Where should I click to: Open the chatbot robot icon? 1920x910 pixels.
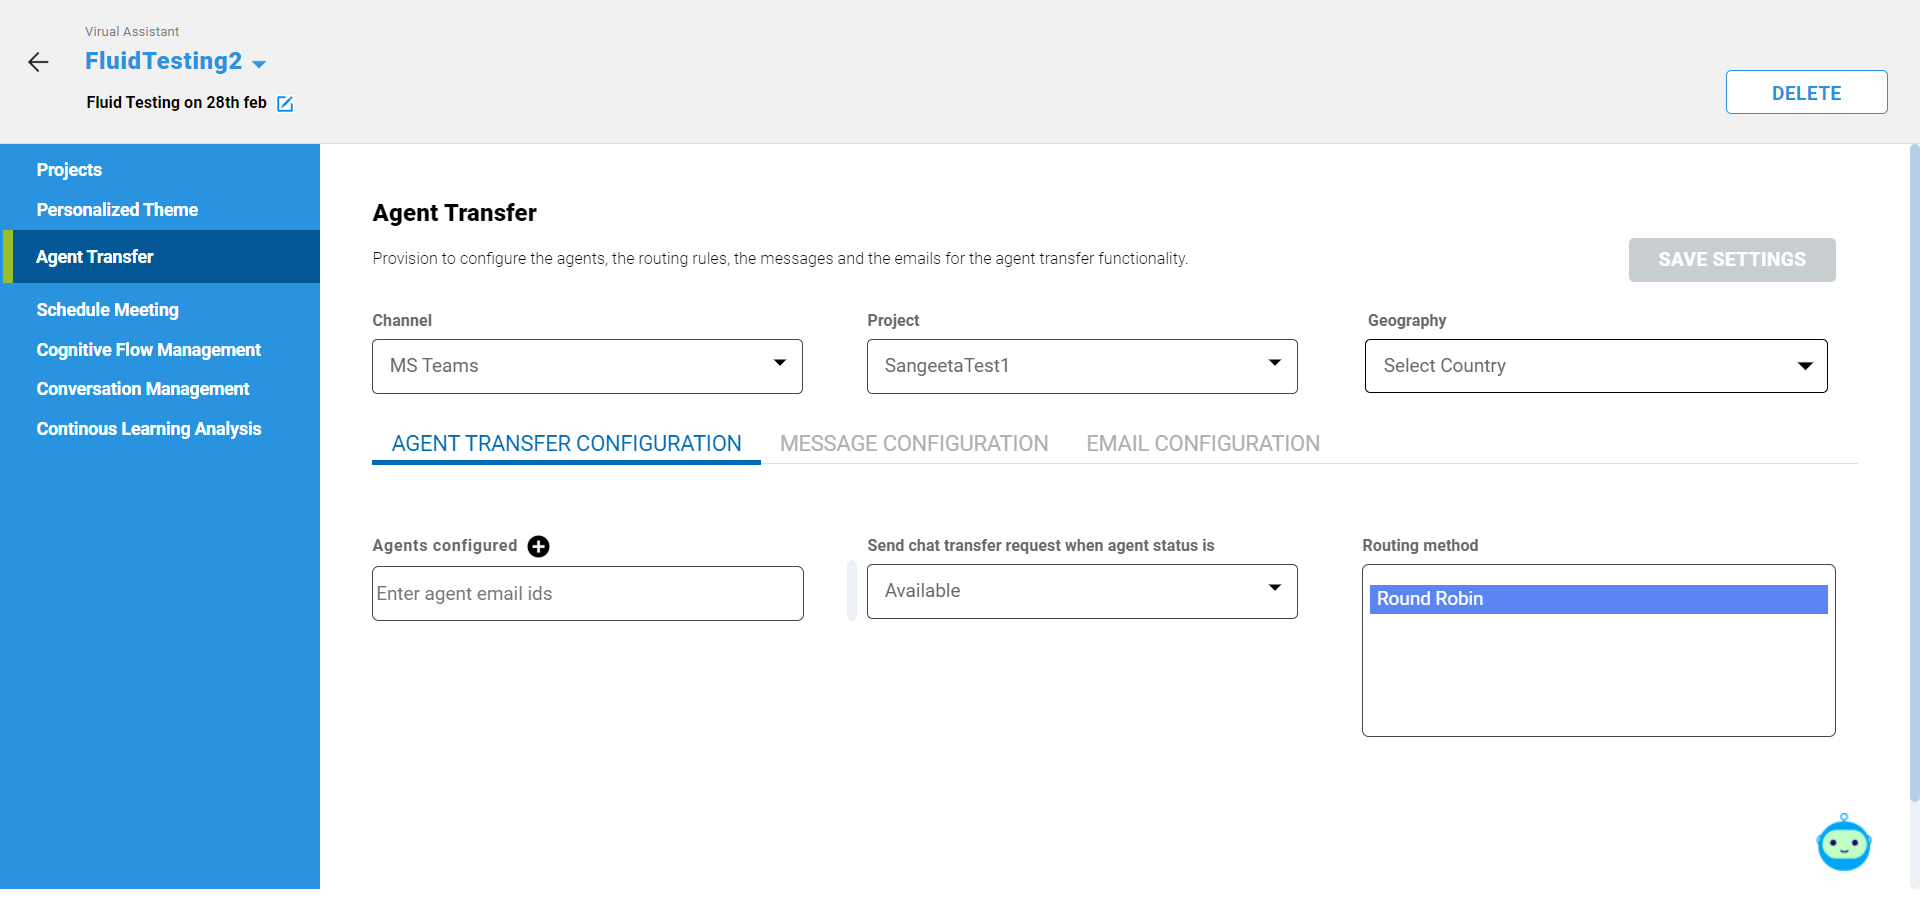[1843, 845]
